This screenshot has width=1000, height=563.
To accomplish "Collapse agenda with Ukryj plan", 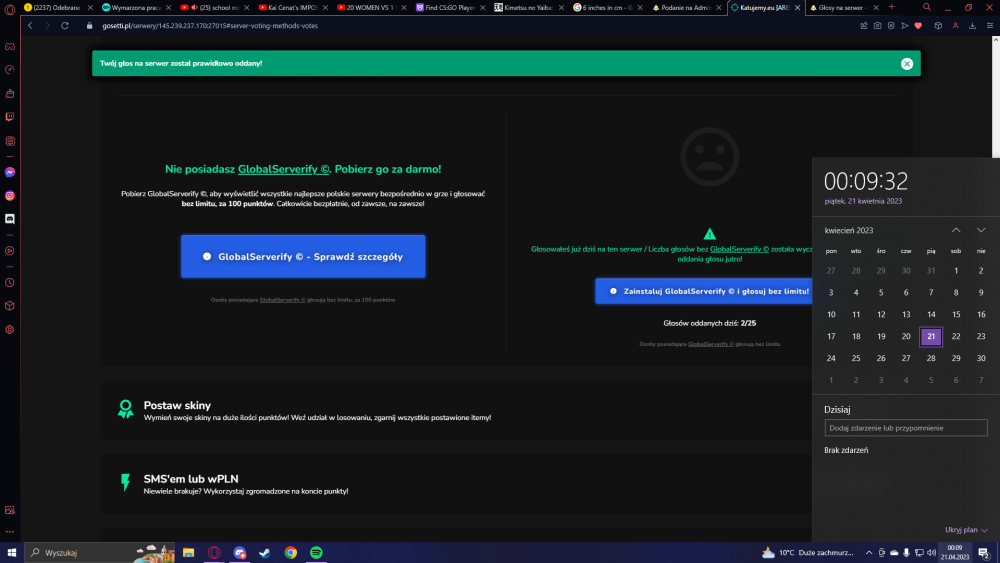I will [x=966, y=530].
